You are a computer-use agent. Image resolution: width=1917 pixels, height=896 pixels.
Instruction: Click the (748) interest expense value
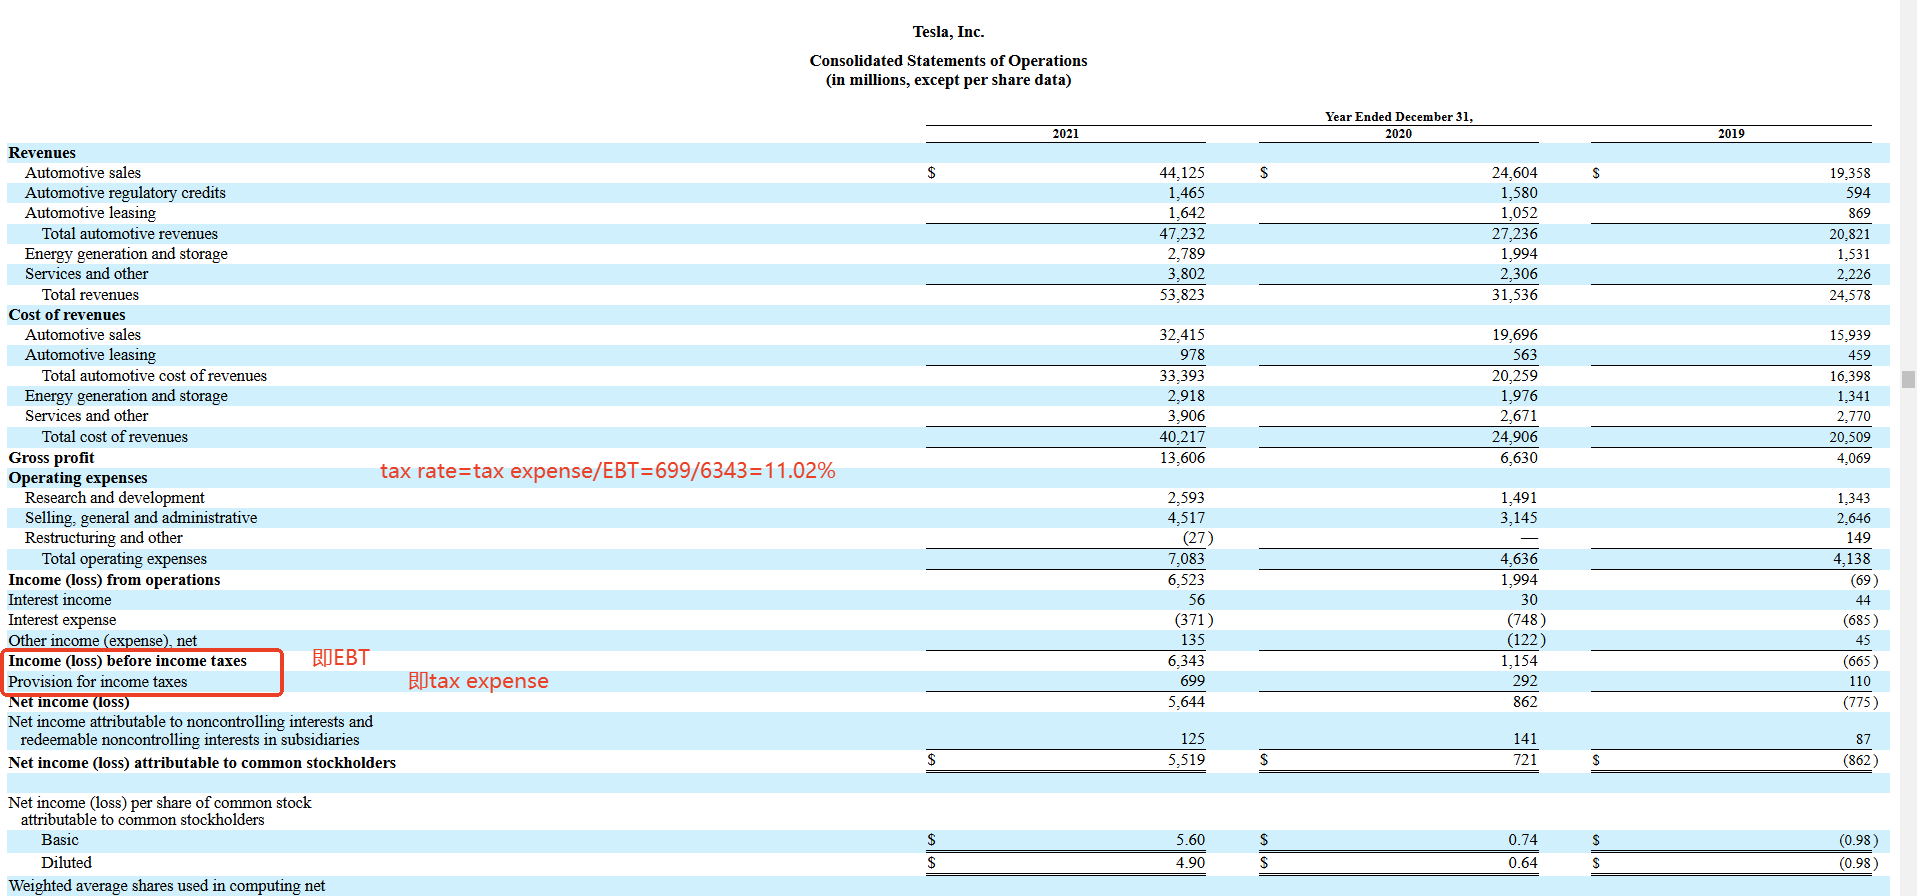pos(1527,620)
